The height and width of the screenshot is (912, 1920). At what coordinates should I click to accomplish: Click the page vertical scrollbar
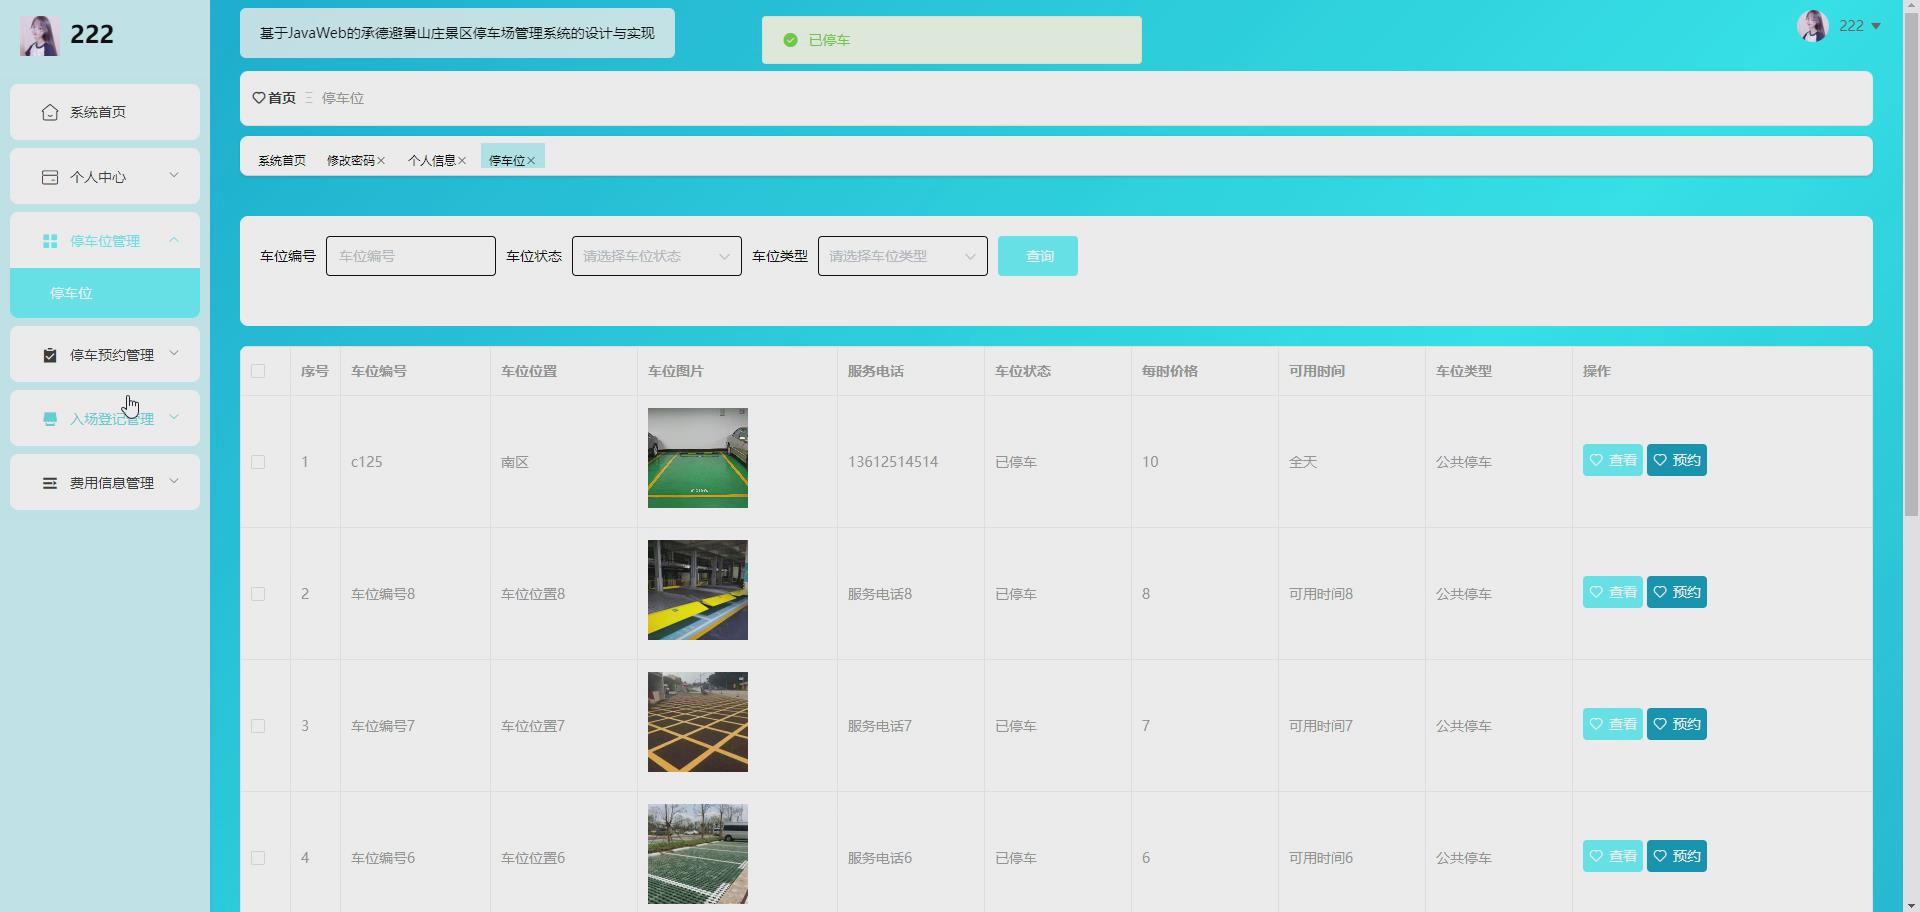coord(1911,265)
